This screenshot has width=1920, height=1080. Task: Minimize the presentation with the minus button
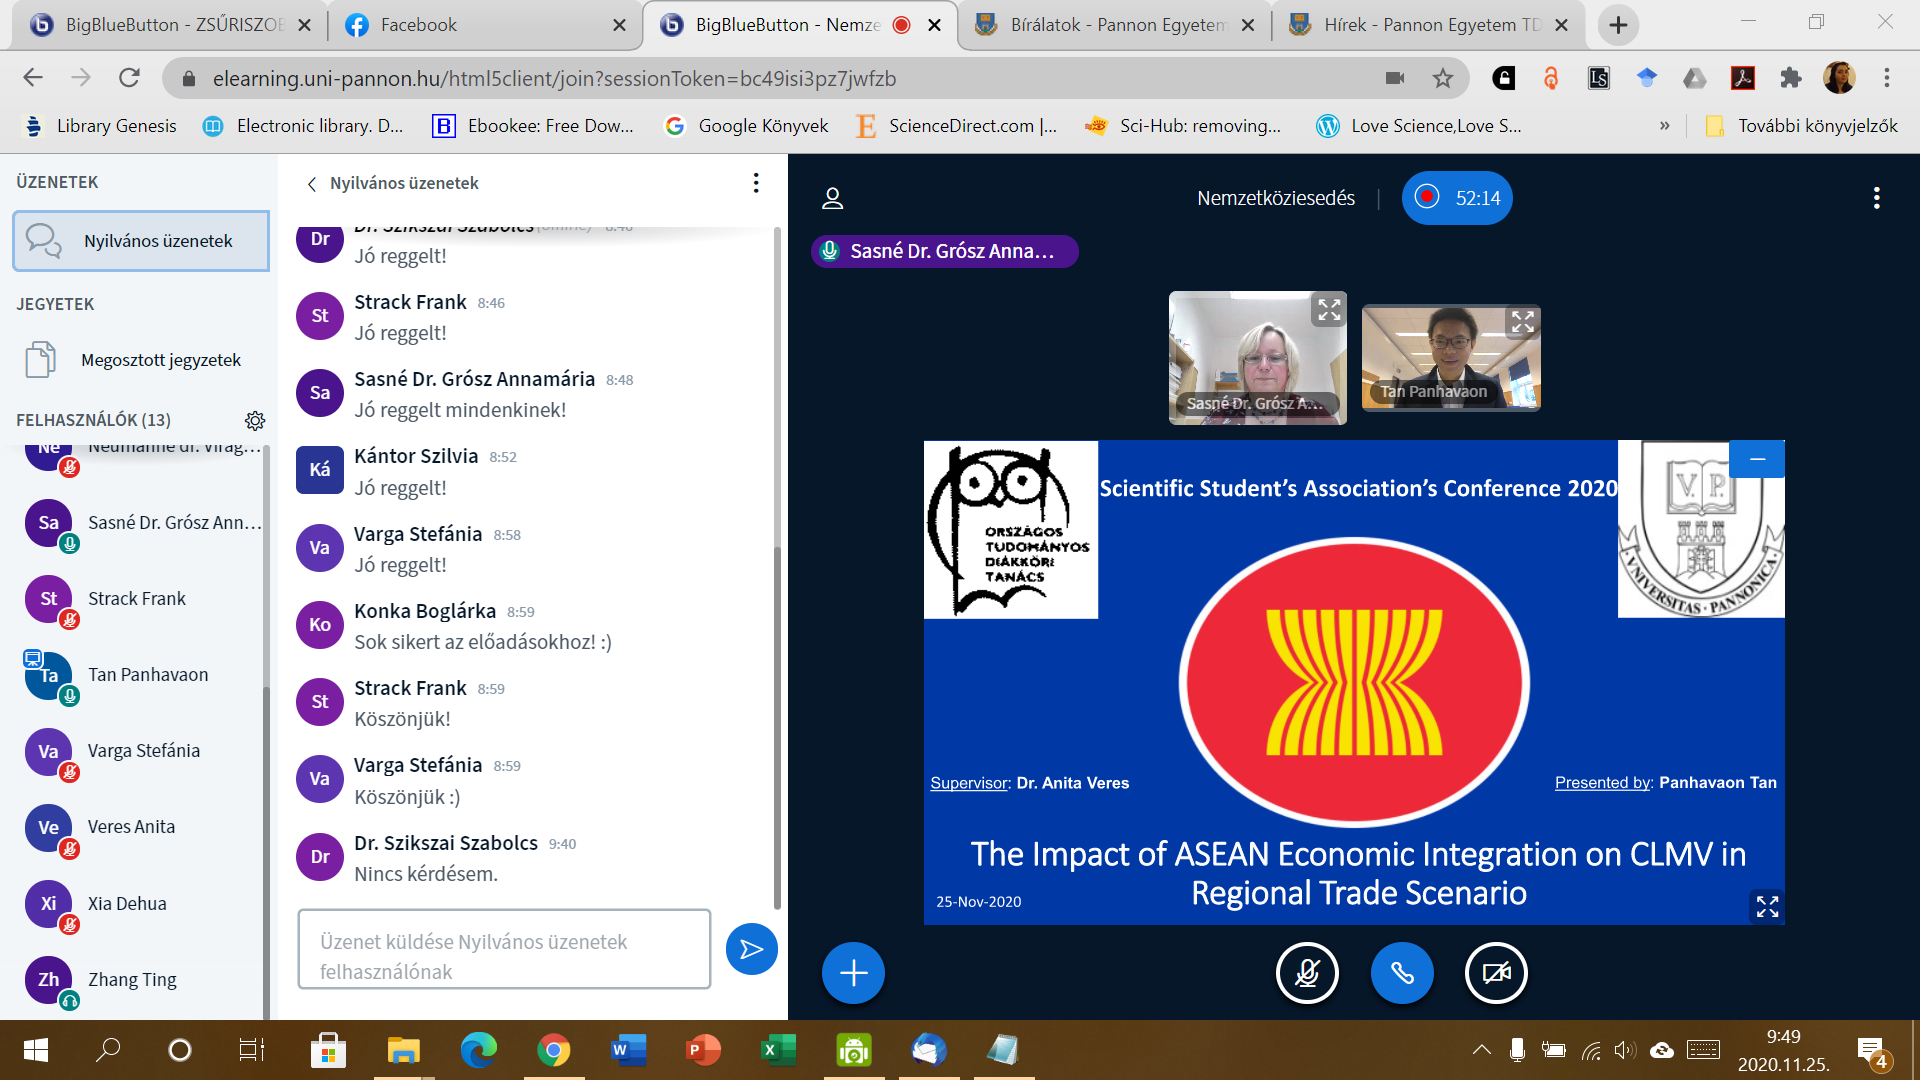1757,459
